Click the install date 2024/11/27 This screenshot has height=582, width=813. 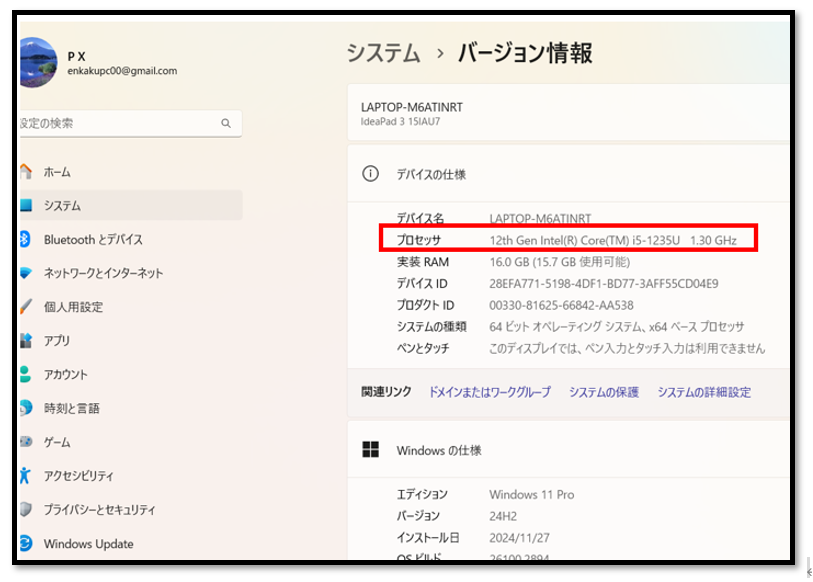(520, 538)
